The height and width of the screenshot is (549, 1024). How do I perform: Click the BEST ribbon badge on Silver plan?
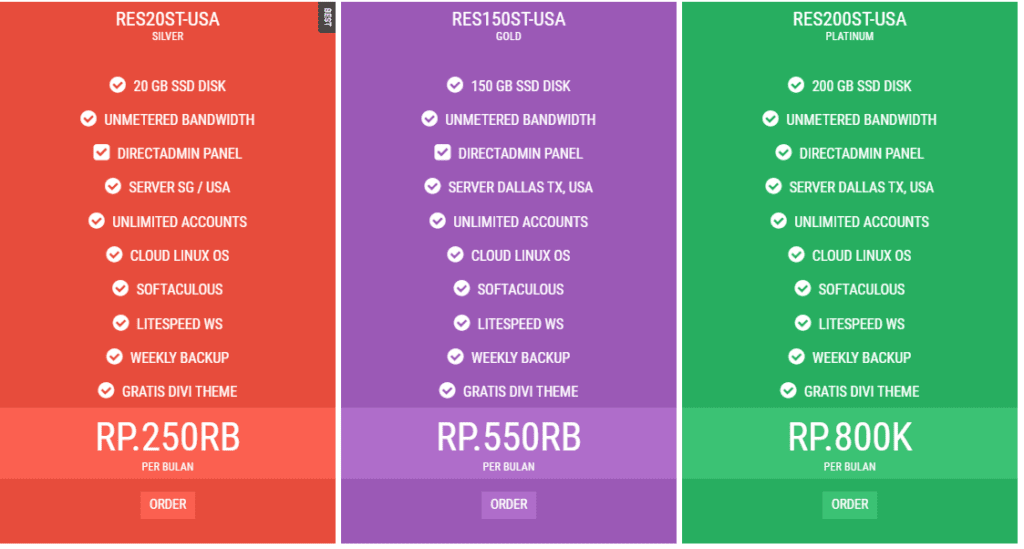tap(327, 17)
